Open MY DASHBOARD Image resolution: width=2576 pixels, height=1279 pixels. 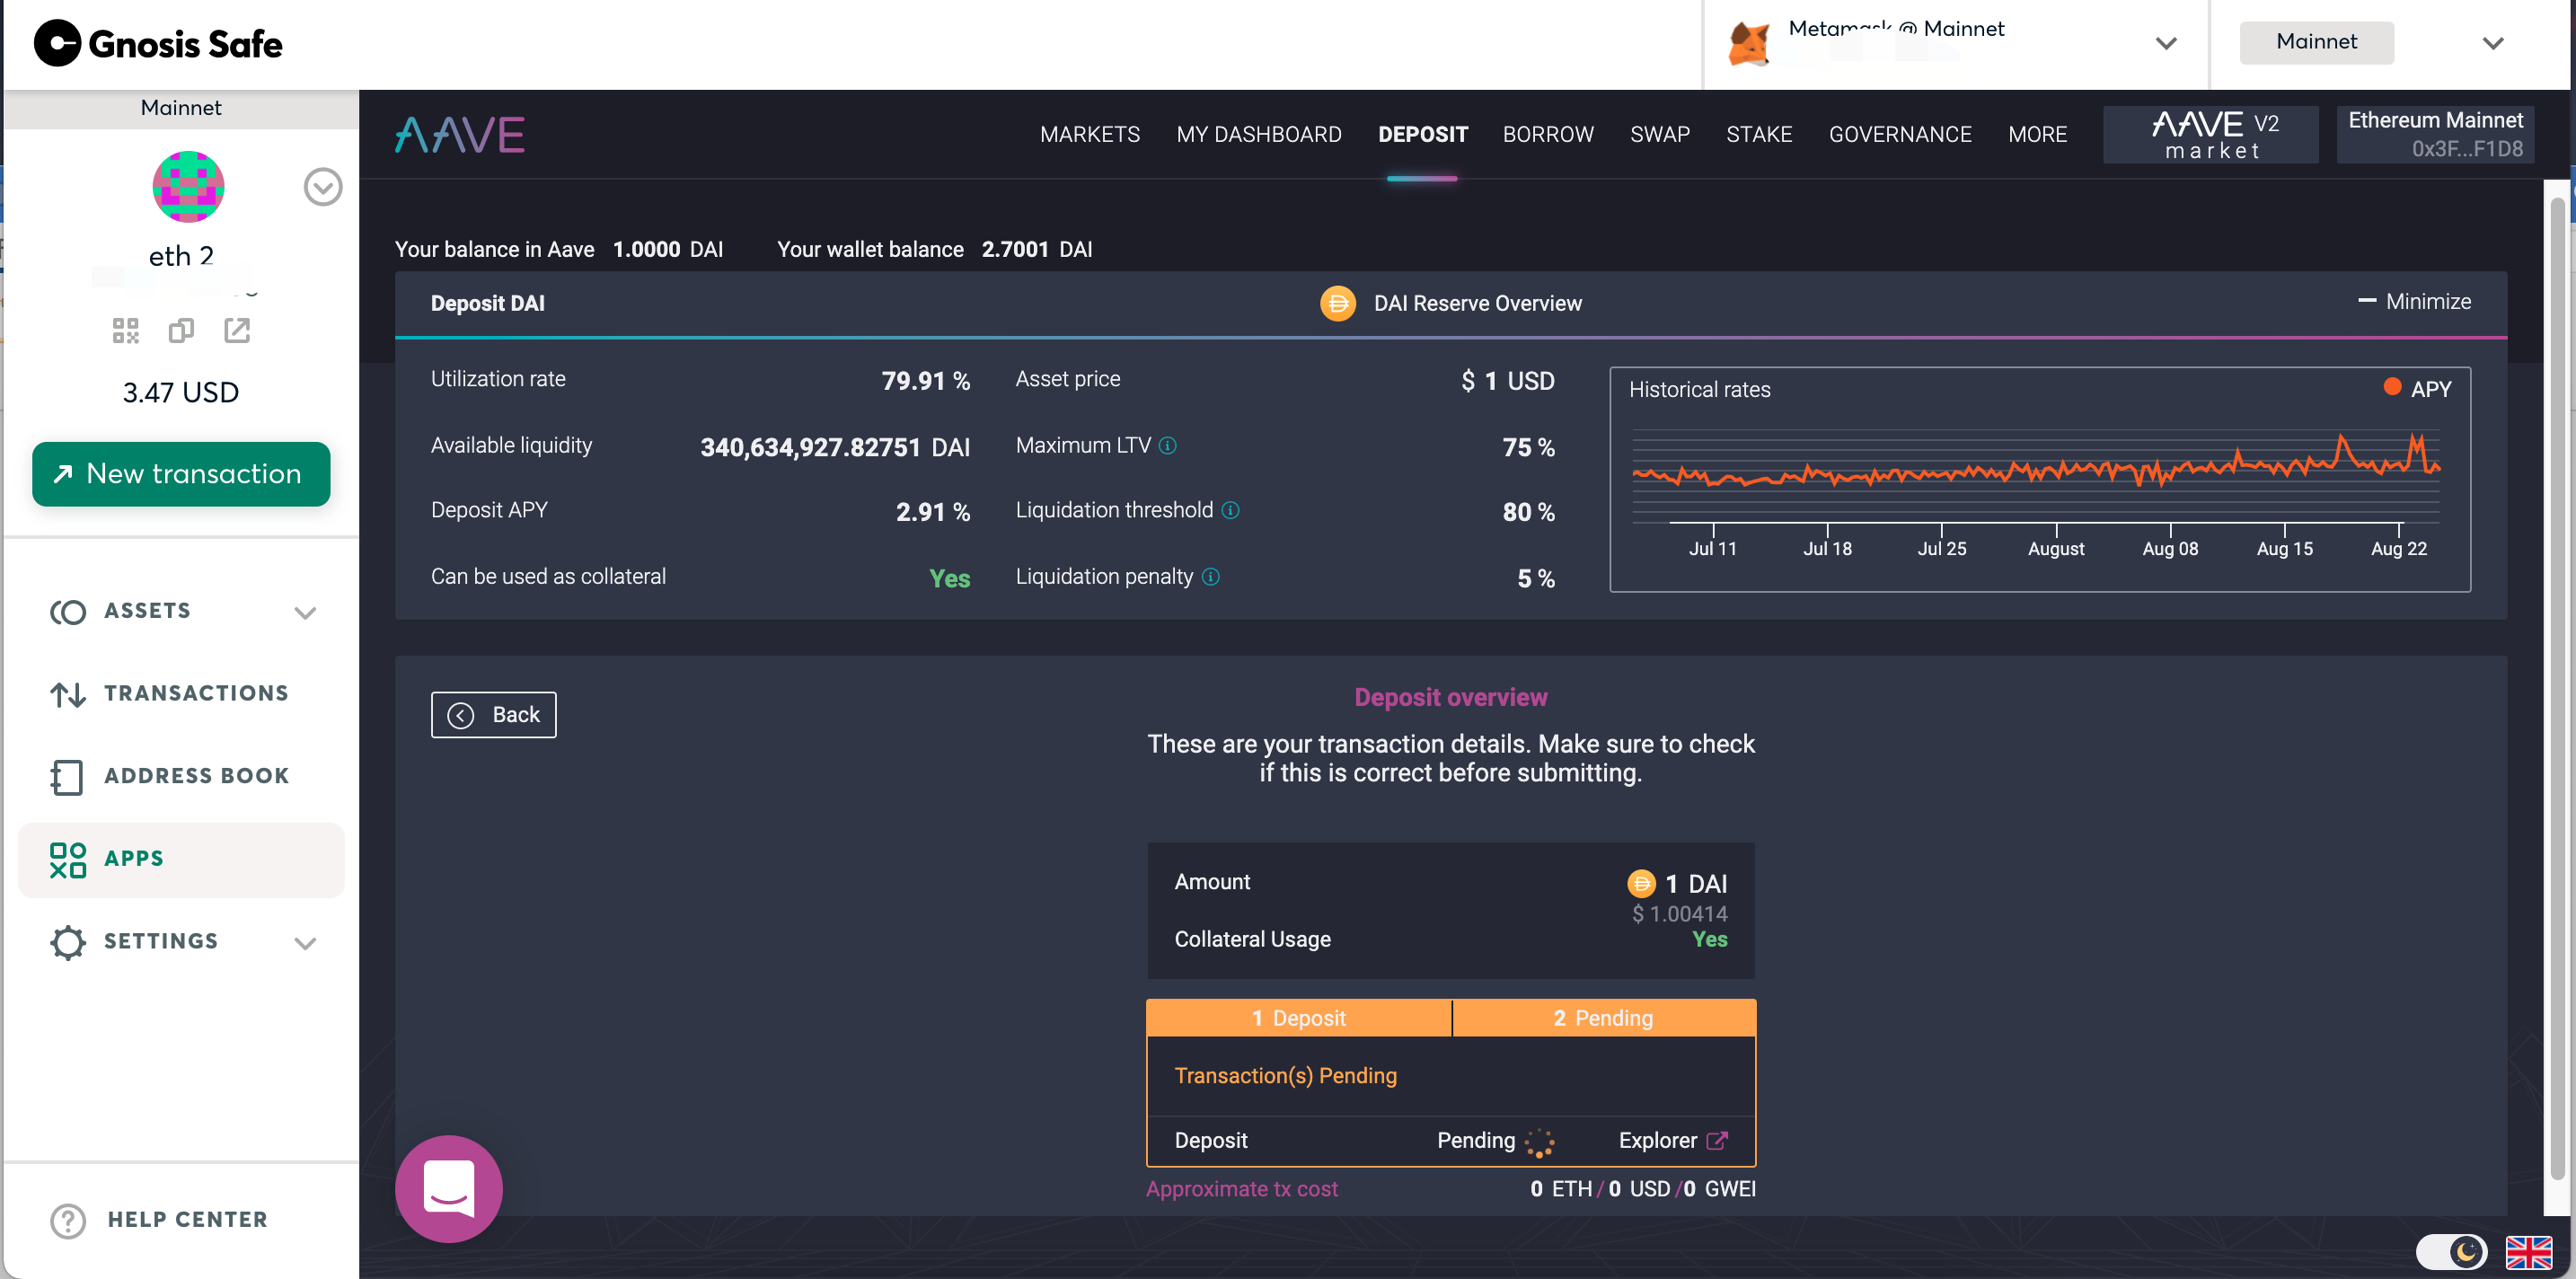point(1259,135)
